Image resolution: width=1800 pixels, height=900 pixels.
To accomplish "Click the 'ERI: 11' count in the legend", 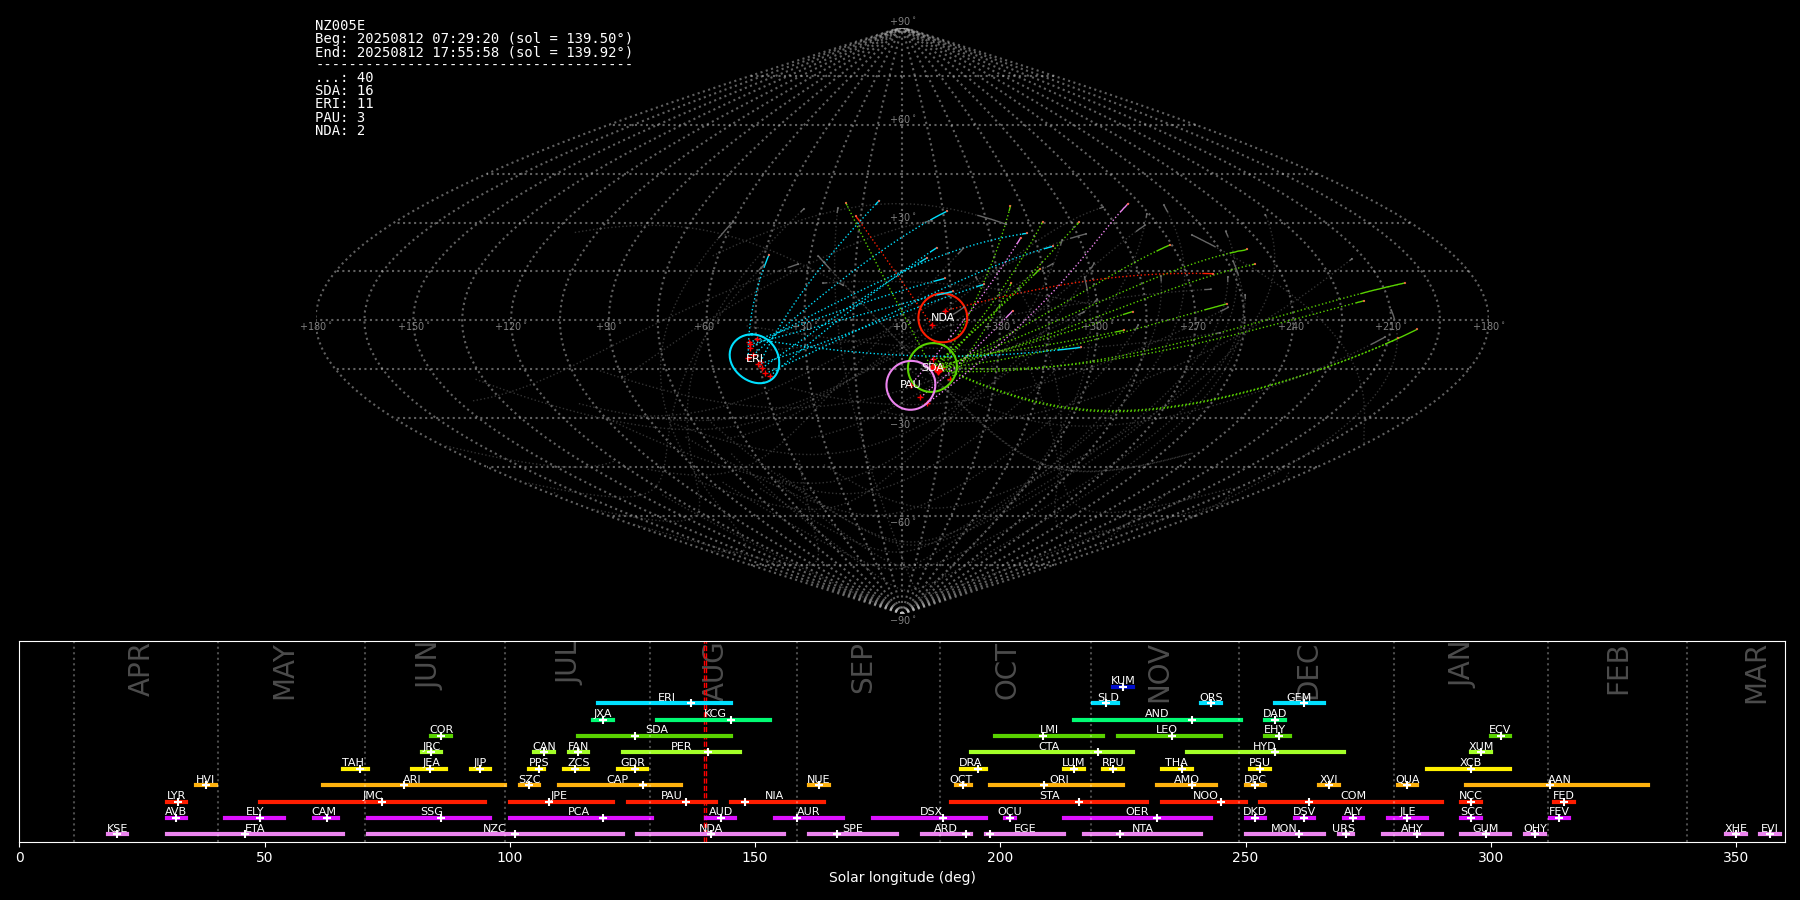I will coord(344,104).
